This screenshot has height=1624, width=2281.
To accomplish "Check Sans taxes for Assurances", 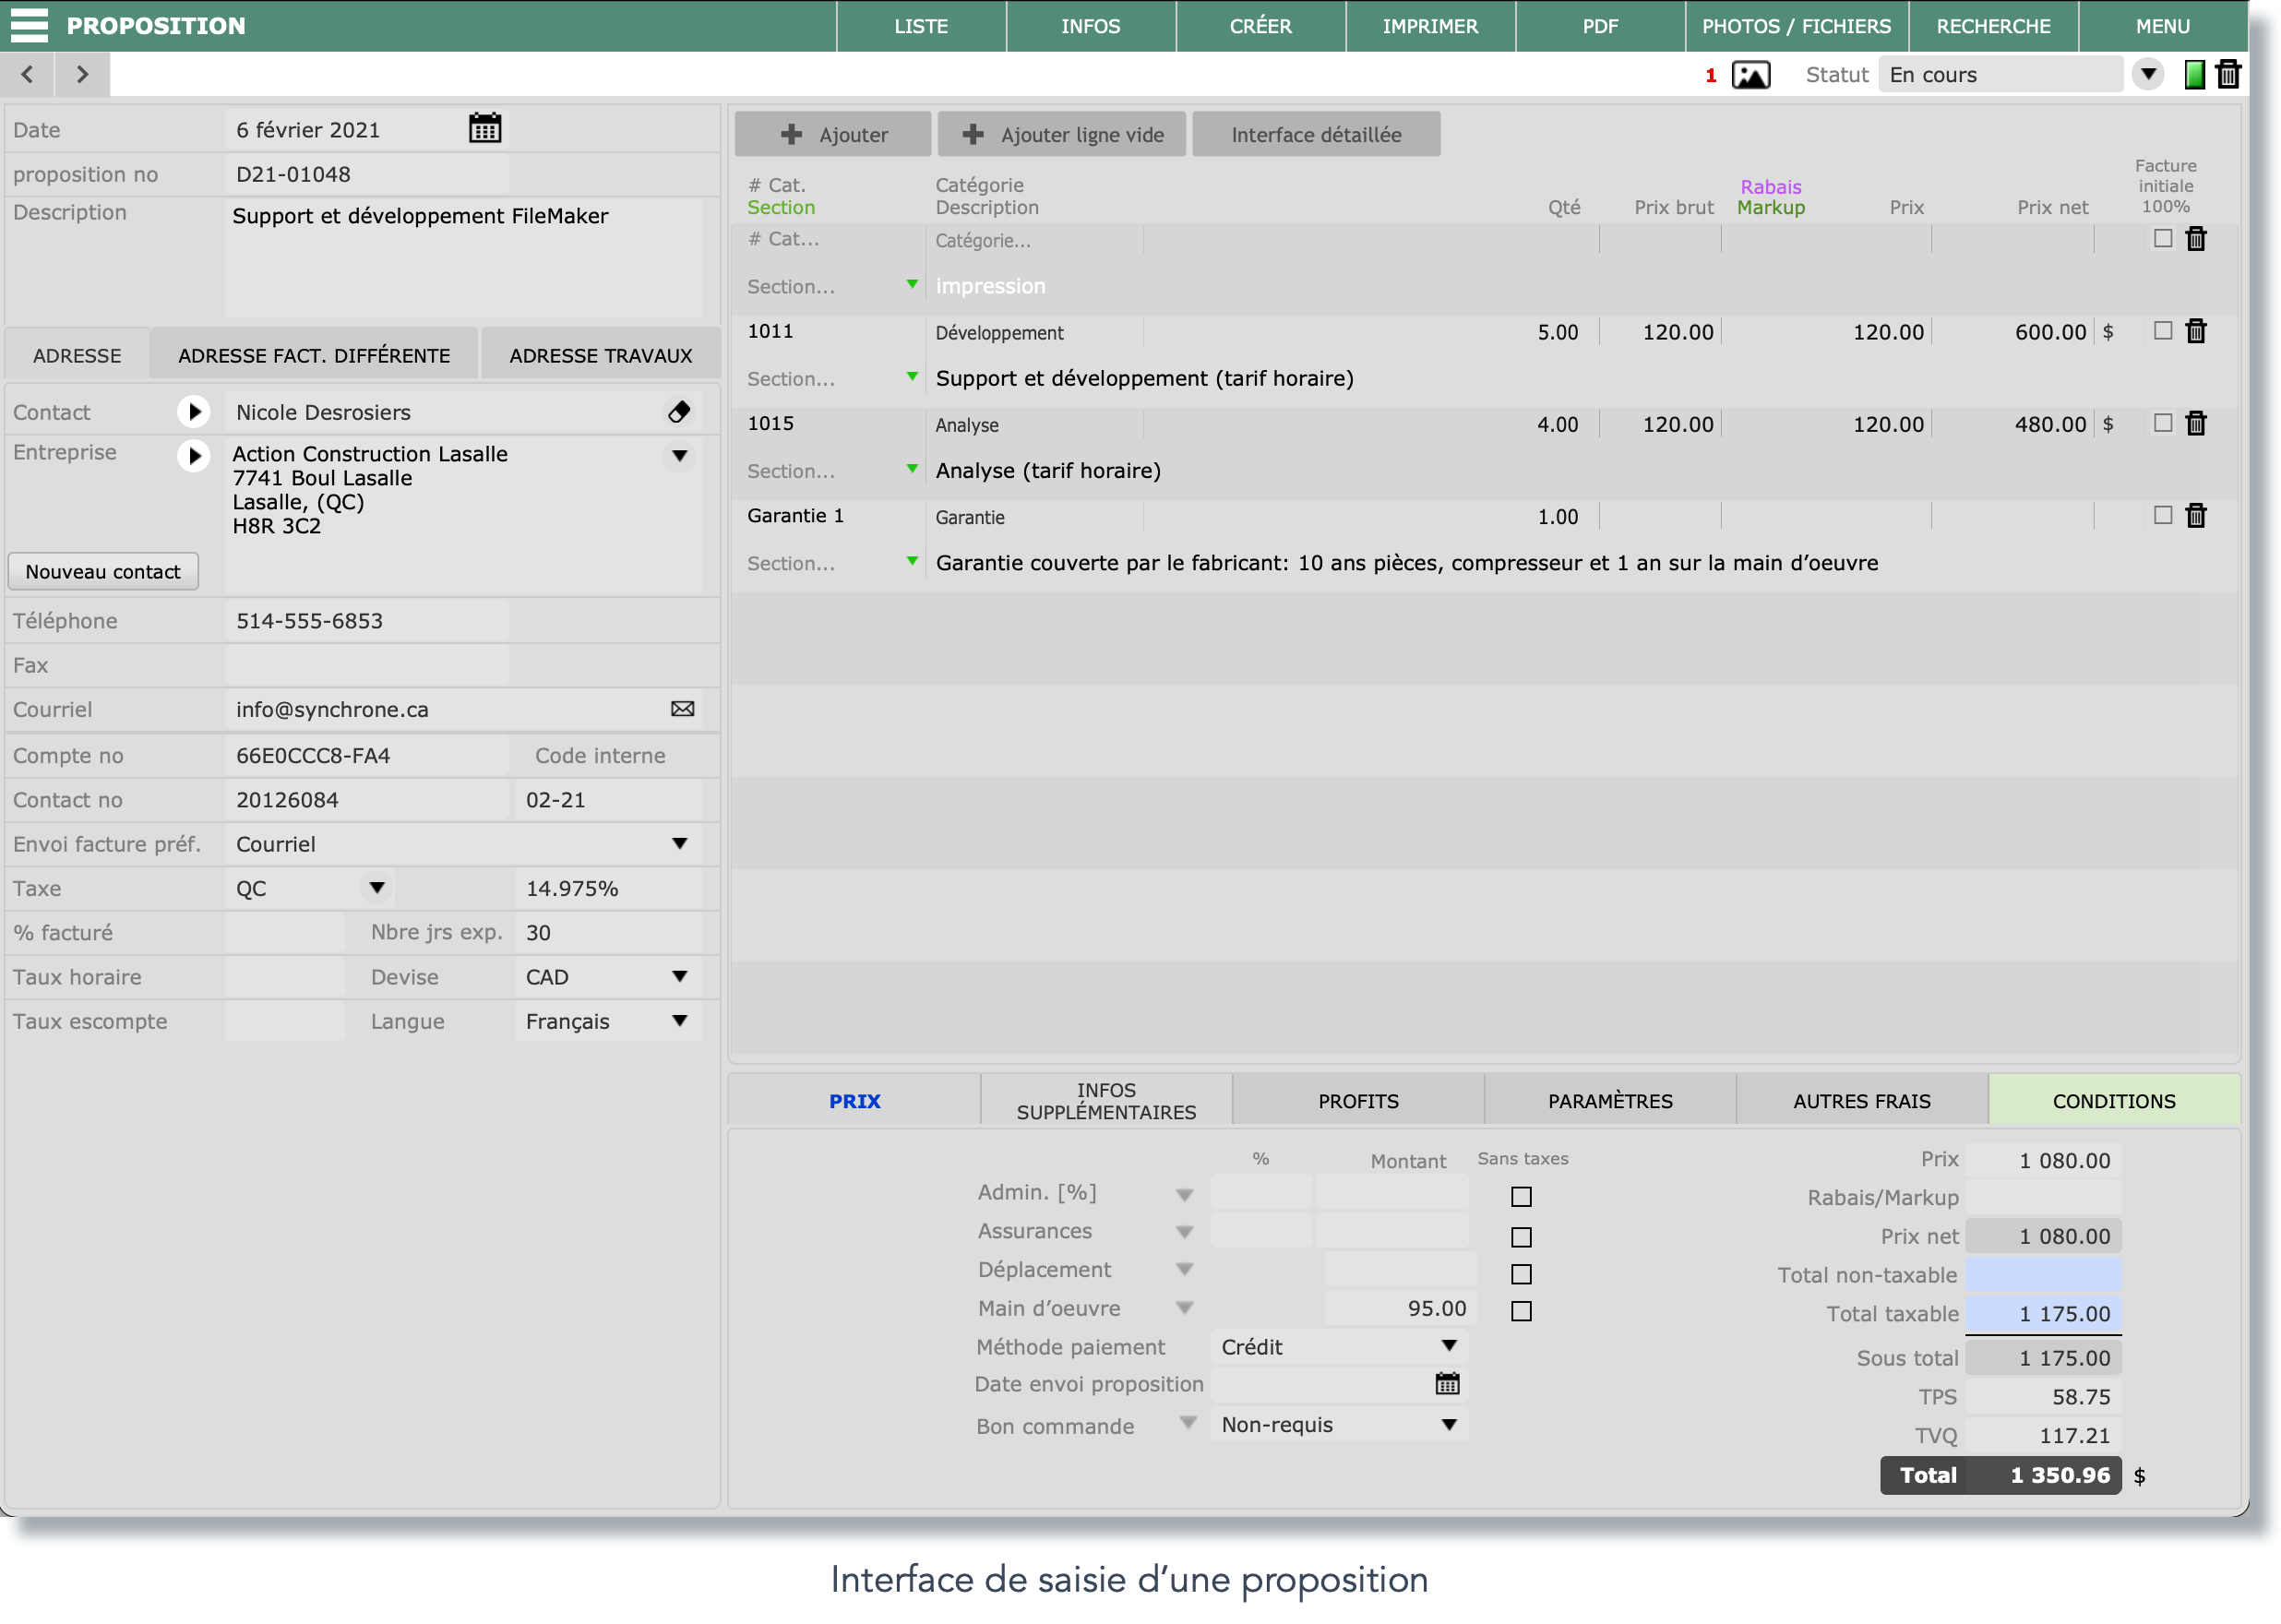I will coord(1521,1237).
